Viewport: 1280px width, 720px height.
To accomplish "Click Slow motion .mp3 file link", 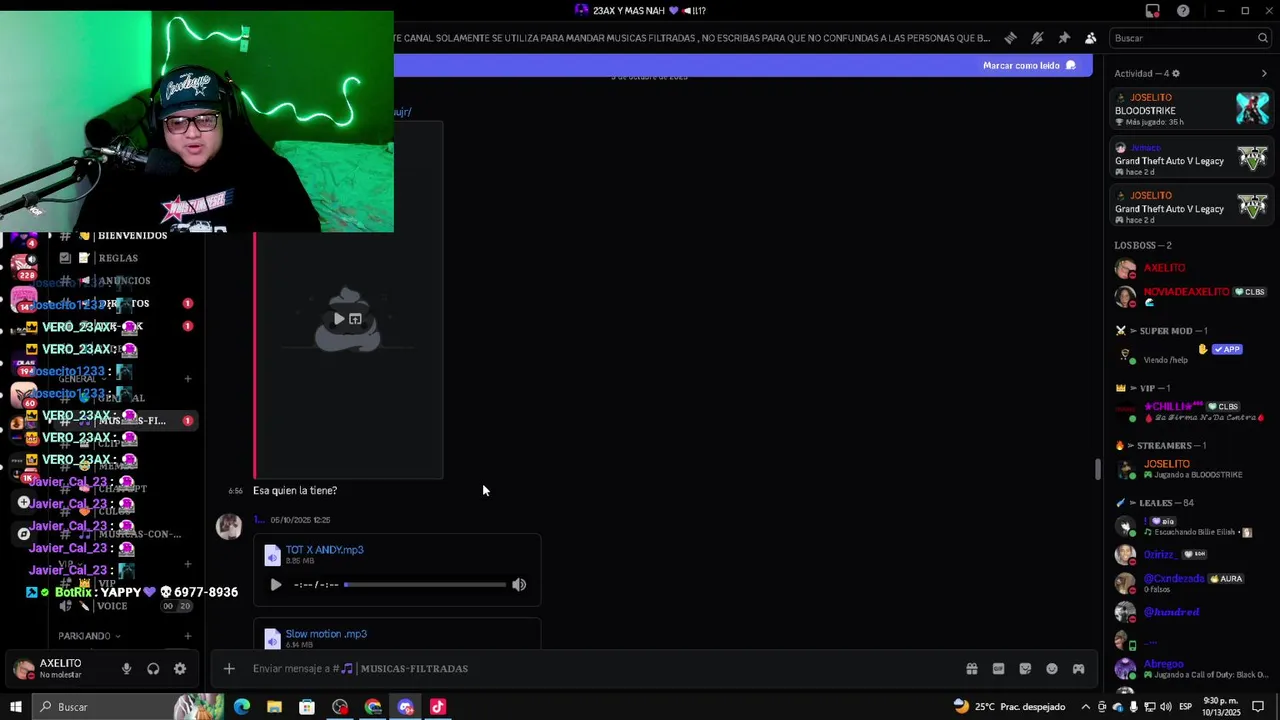I will [326, 634].
